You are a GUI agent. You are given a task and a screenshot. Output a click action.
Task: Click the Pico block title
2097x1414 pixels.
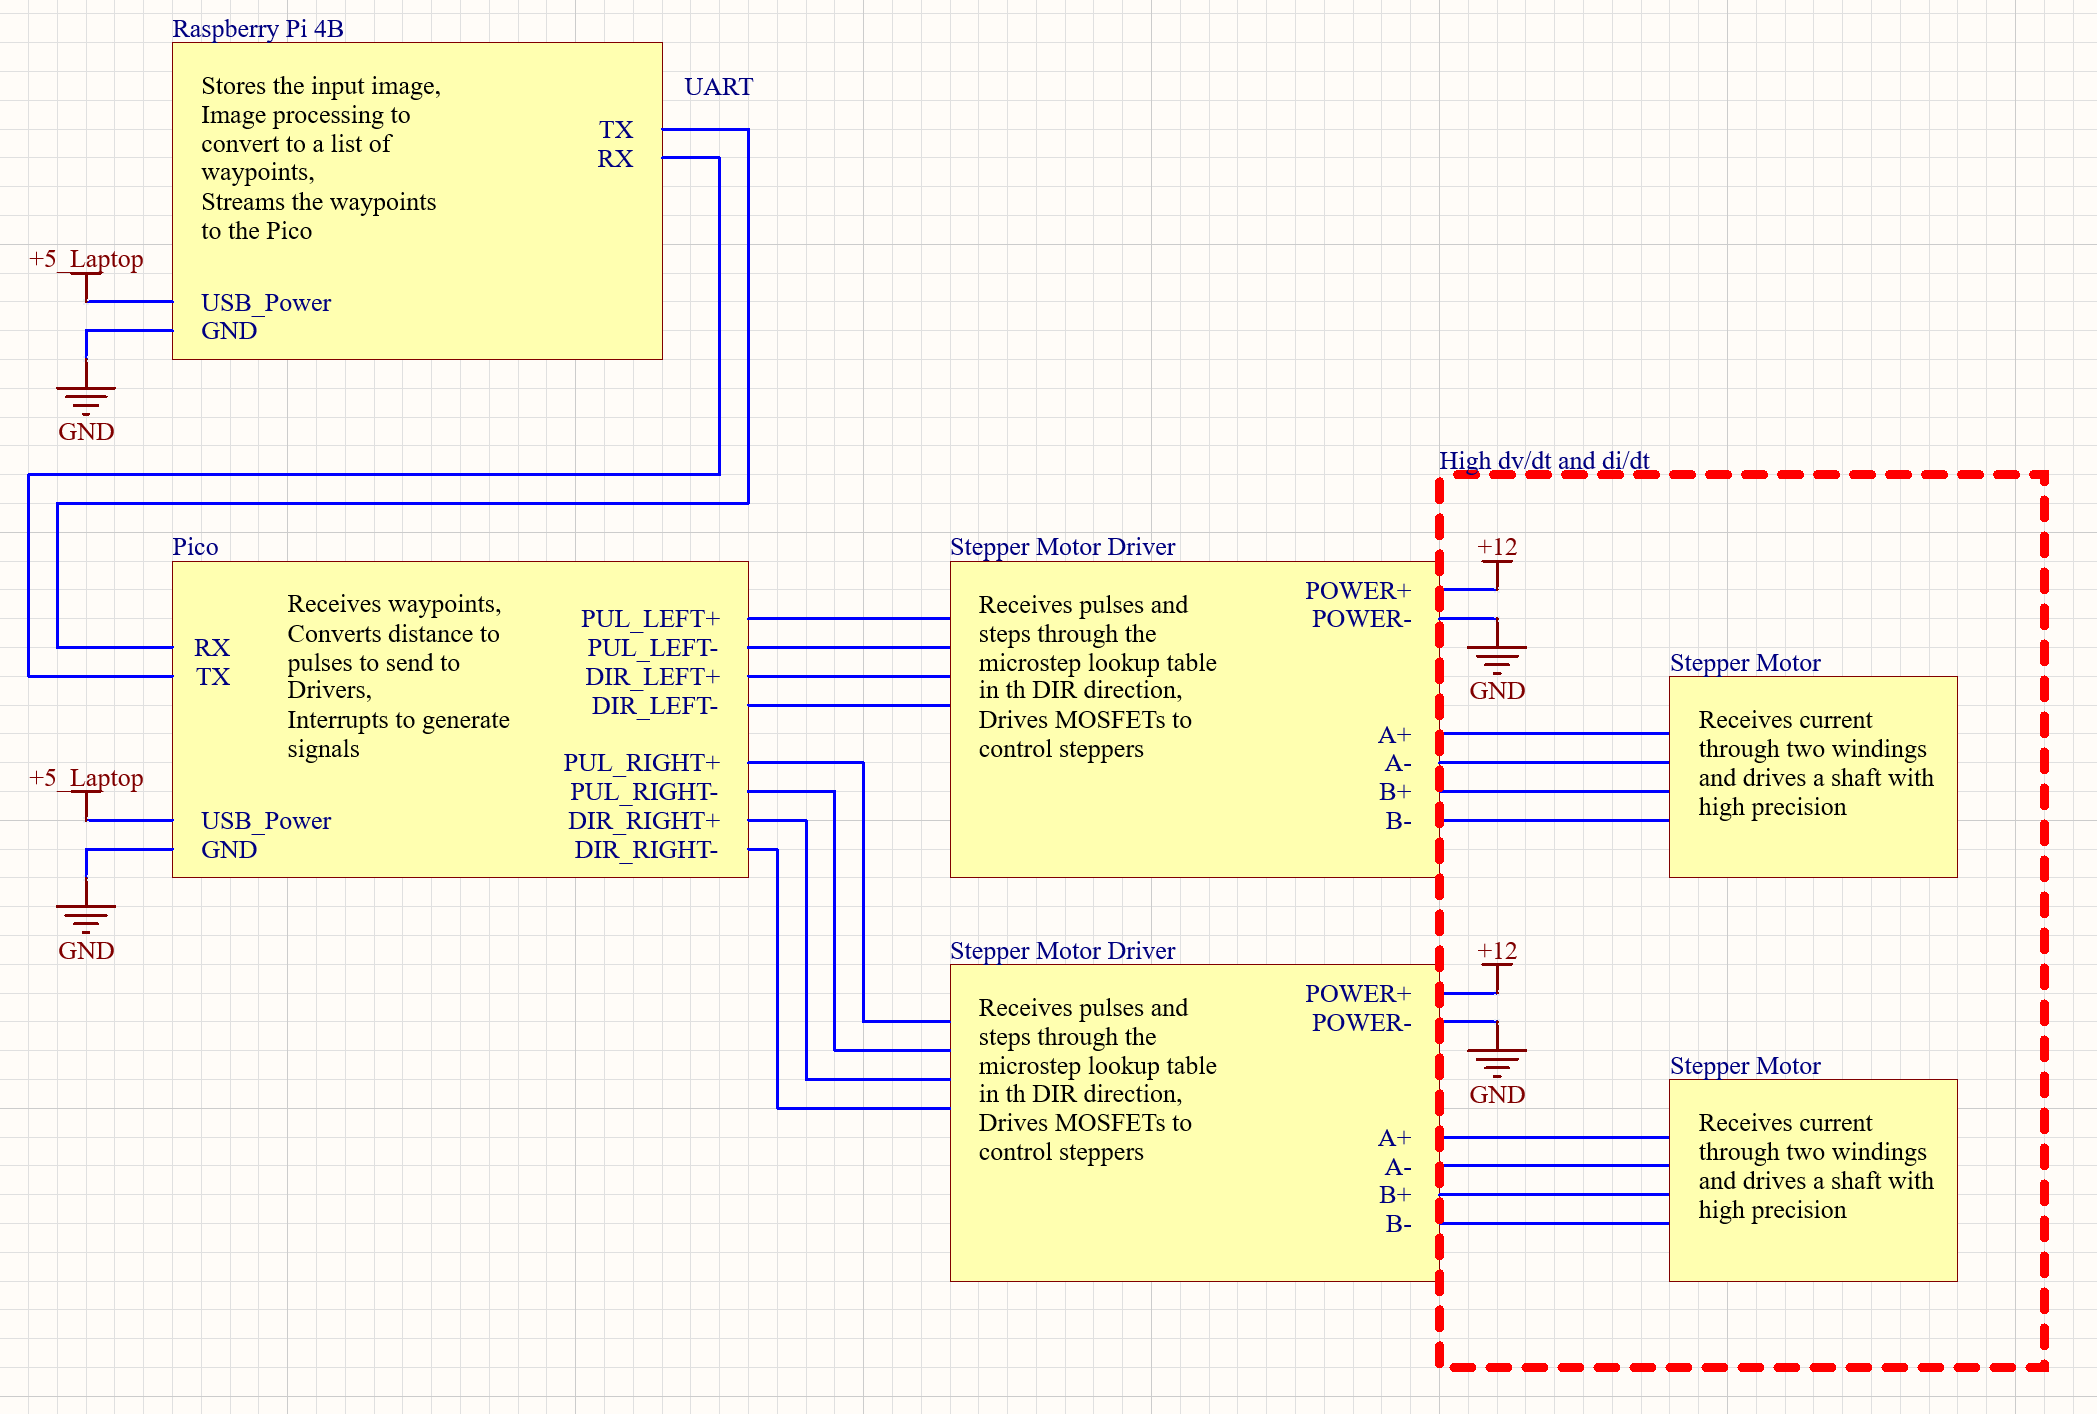tap(195, 547)
